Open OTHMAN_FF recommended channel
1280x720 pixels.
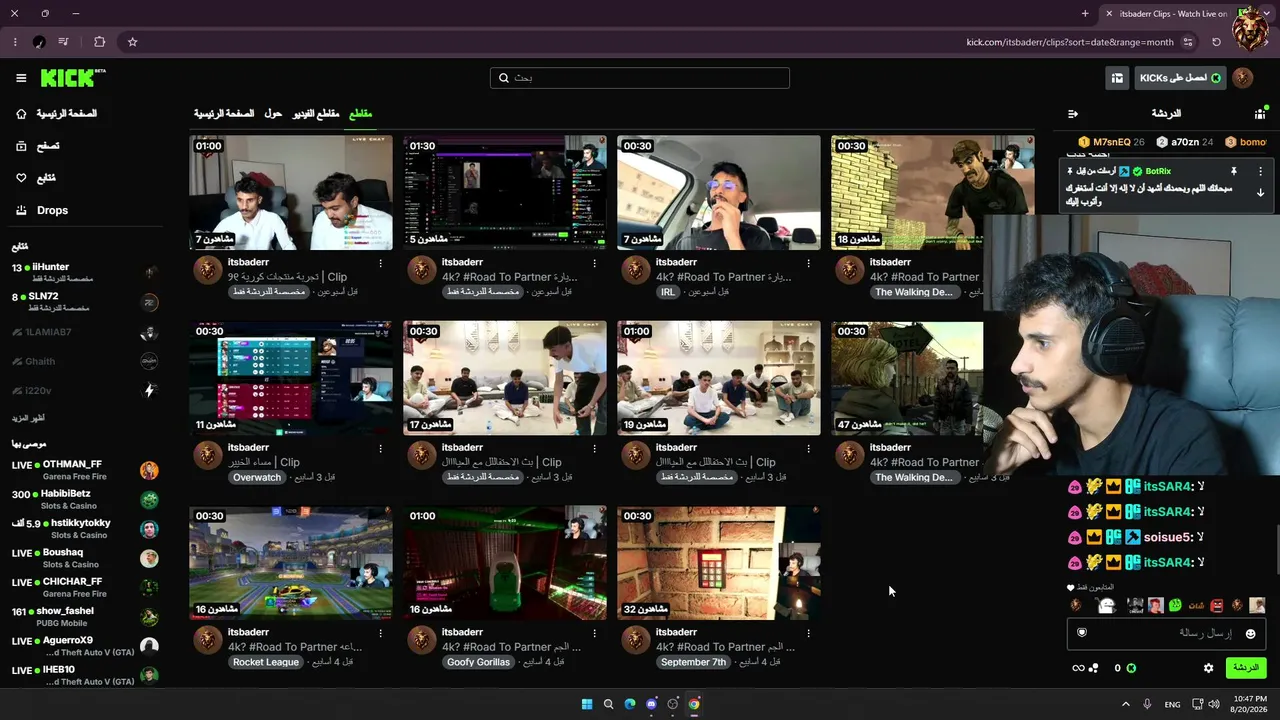85,470
